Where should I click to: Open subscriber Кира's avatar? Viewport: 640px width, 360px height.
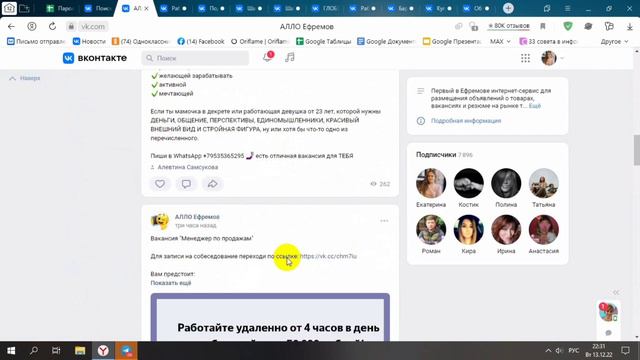click(469, 230)
